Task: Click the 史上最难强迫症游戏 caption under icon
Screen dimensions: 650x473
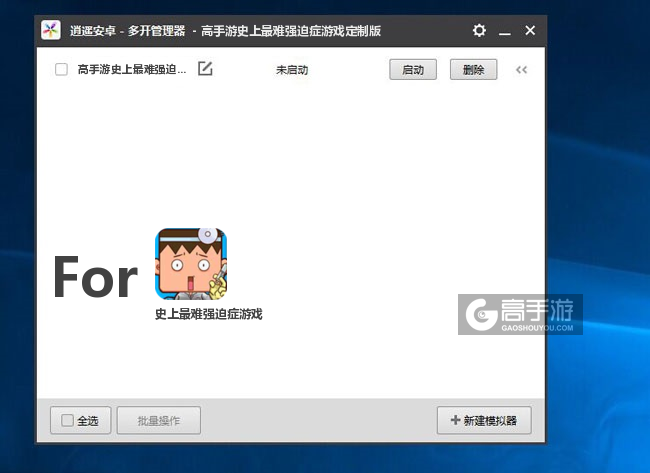Action: click(209, 314)
